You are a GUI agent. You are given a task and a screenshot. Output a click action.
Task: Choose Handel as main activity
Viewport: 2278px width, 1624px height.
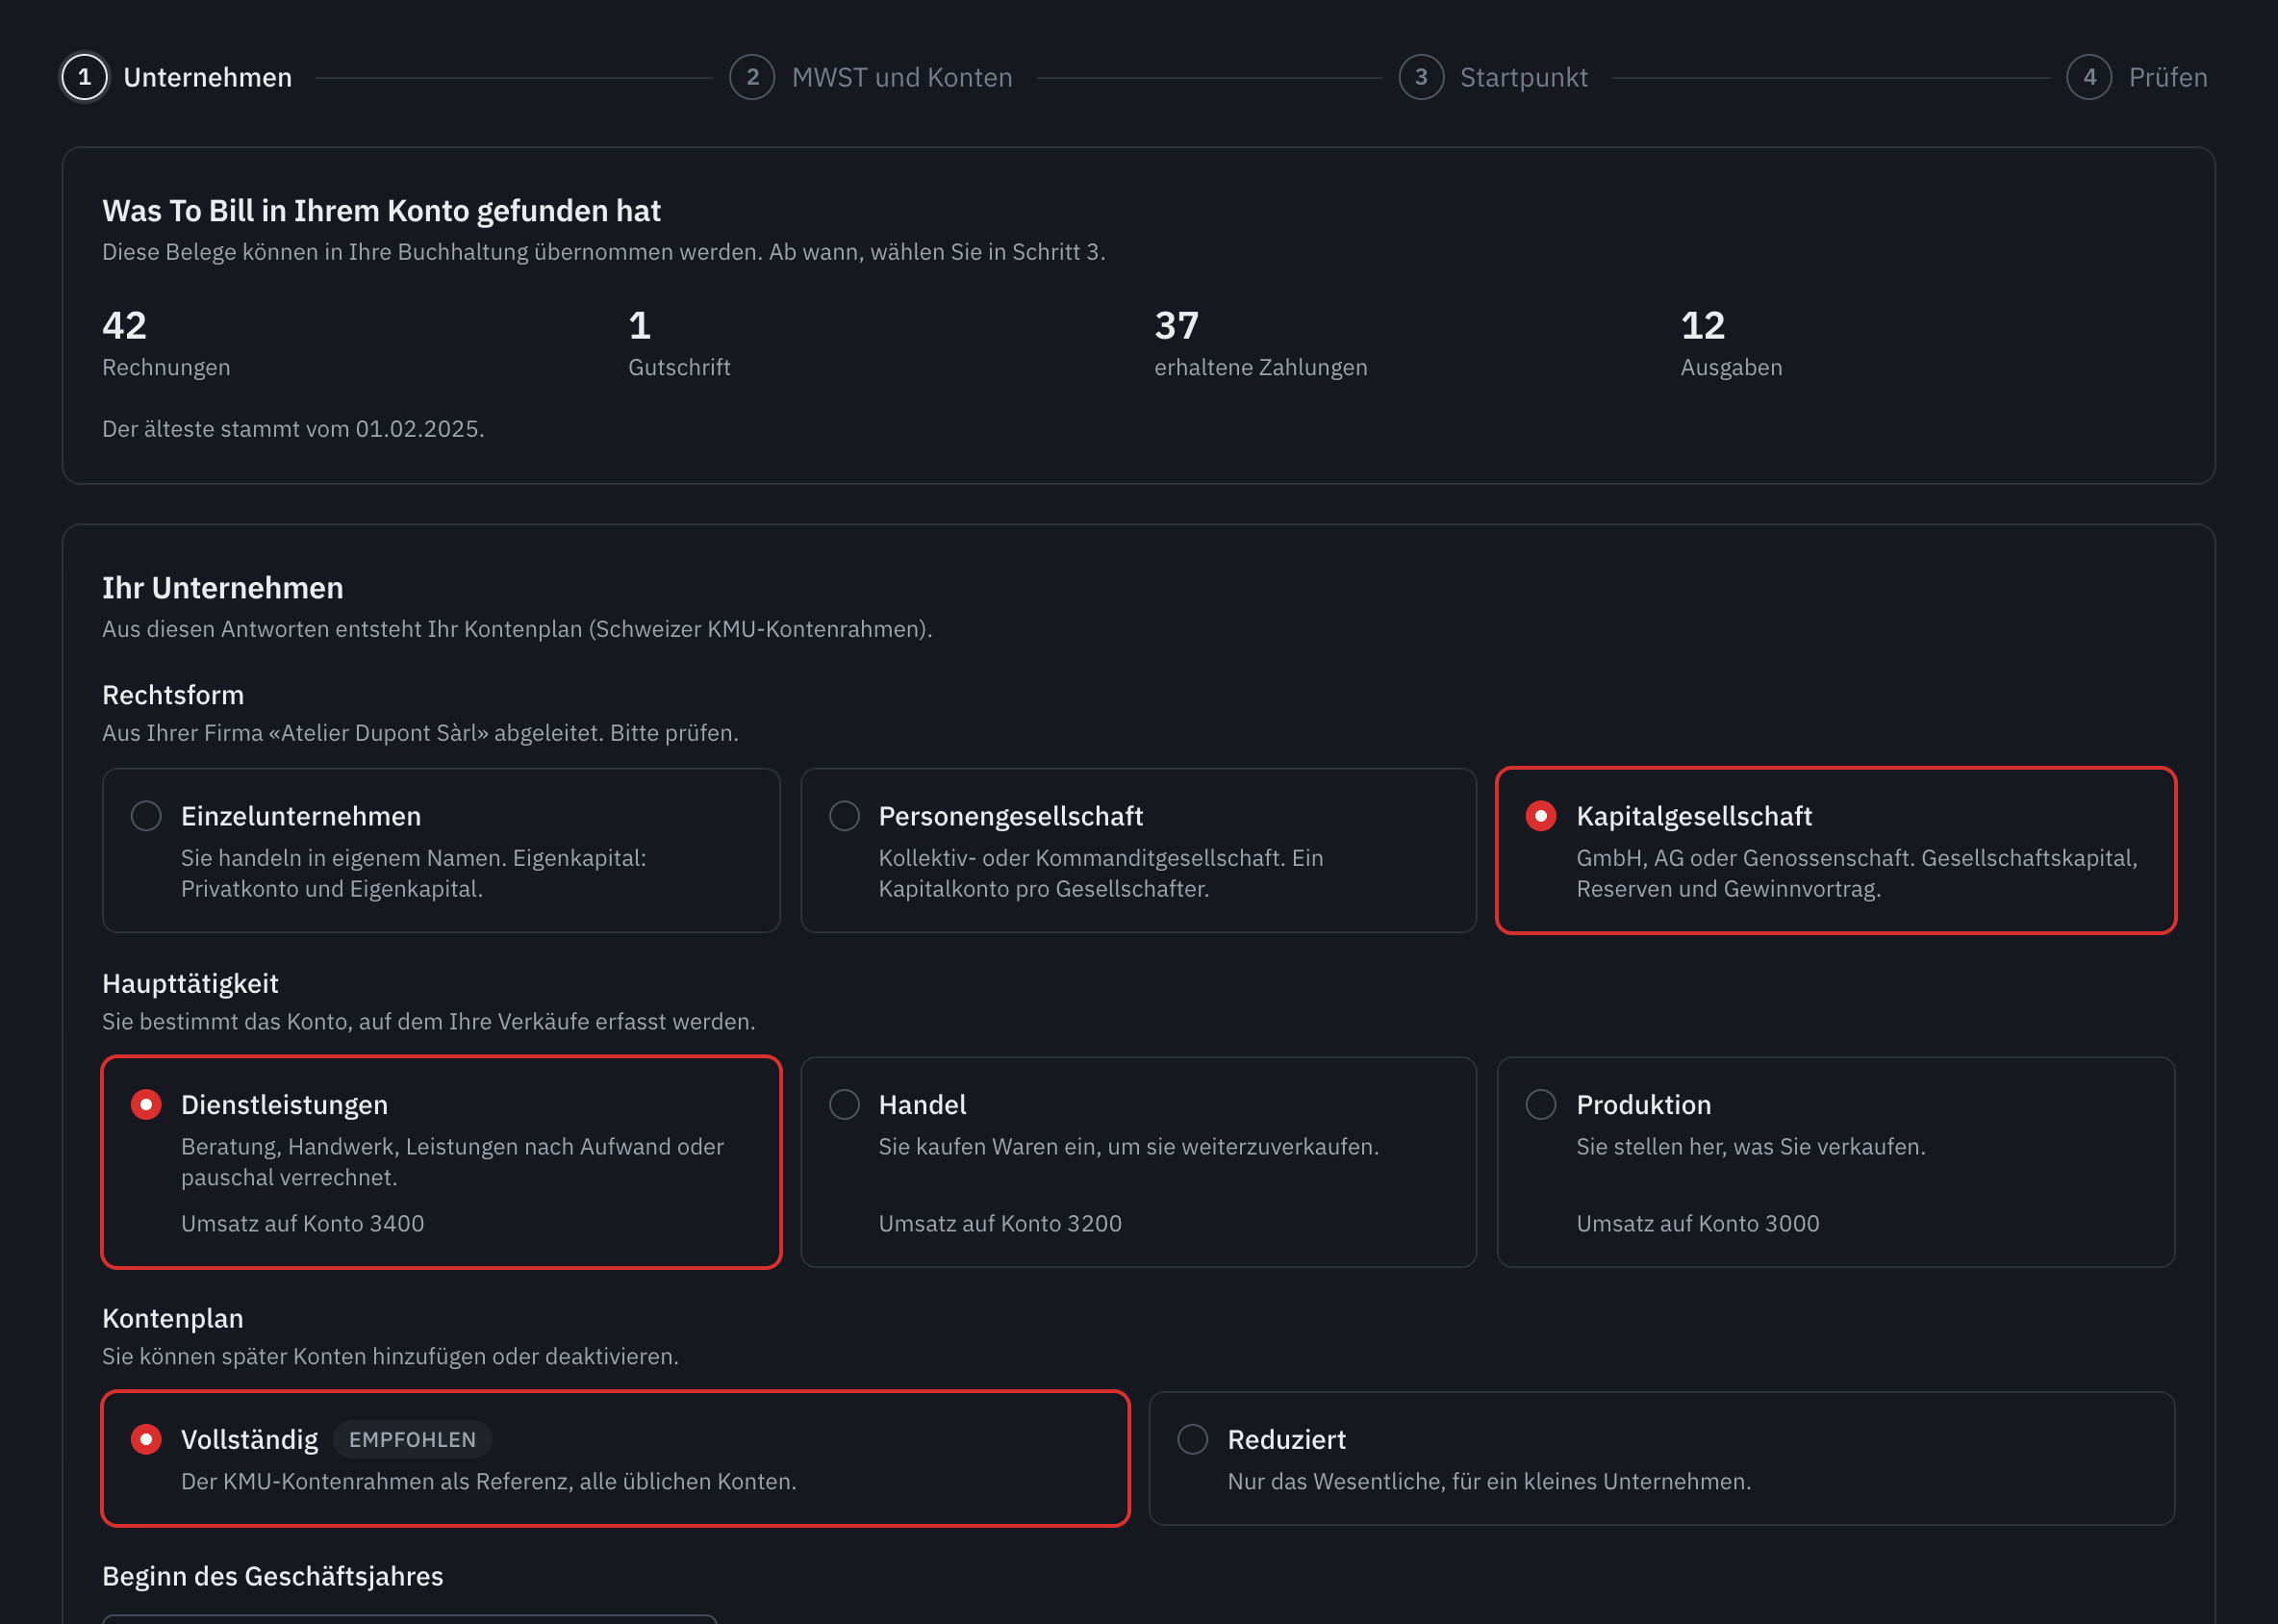click(x=1138, y=1162)
